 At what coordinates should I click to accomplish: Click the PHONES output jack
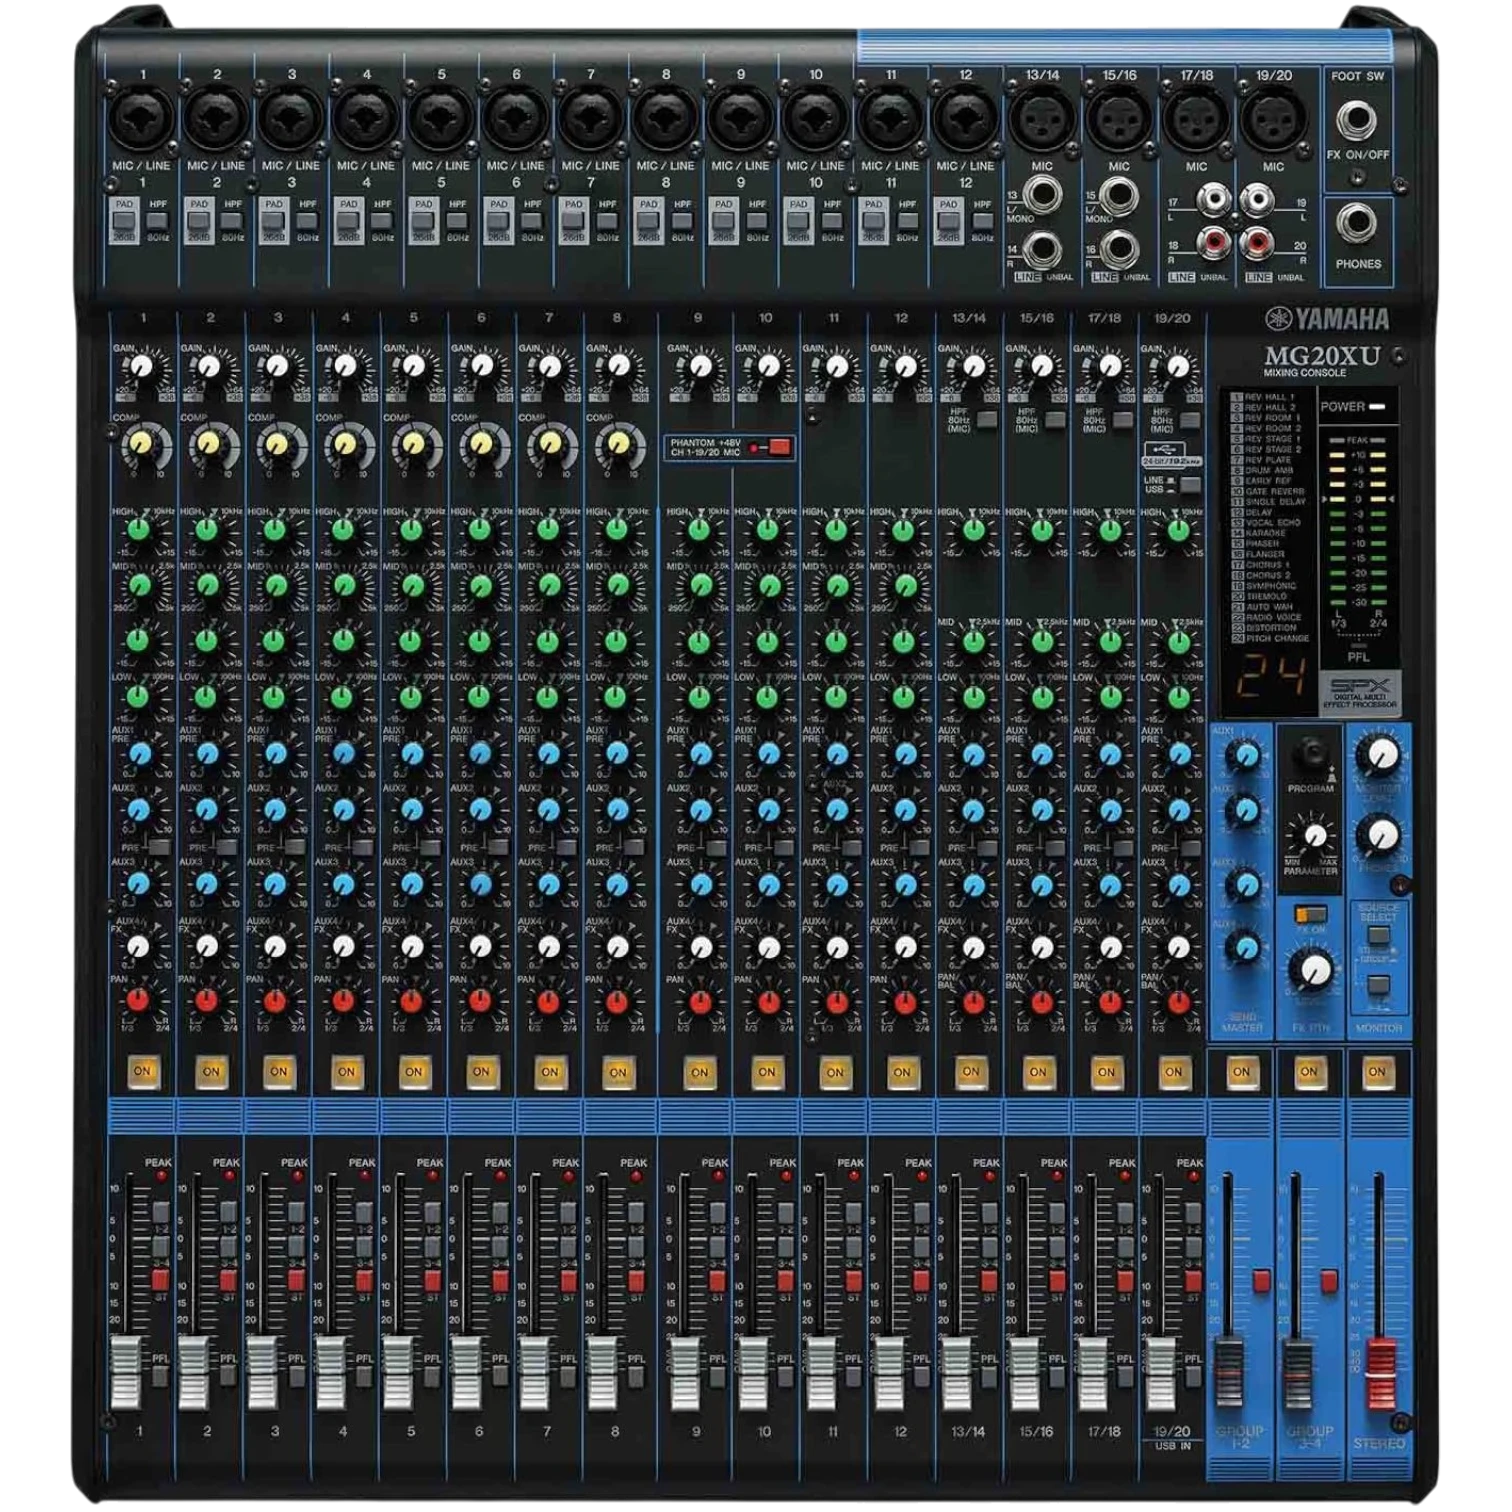coord(1356,224)
